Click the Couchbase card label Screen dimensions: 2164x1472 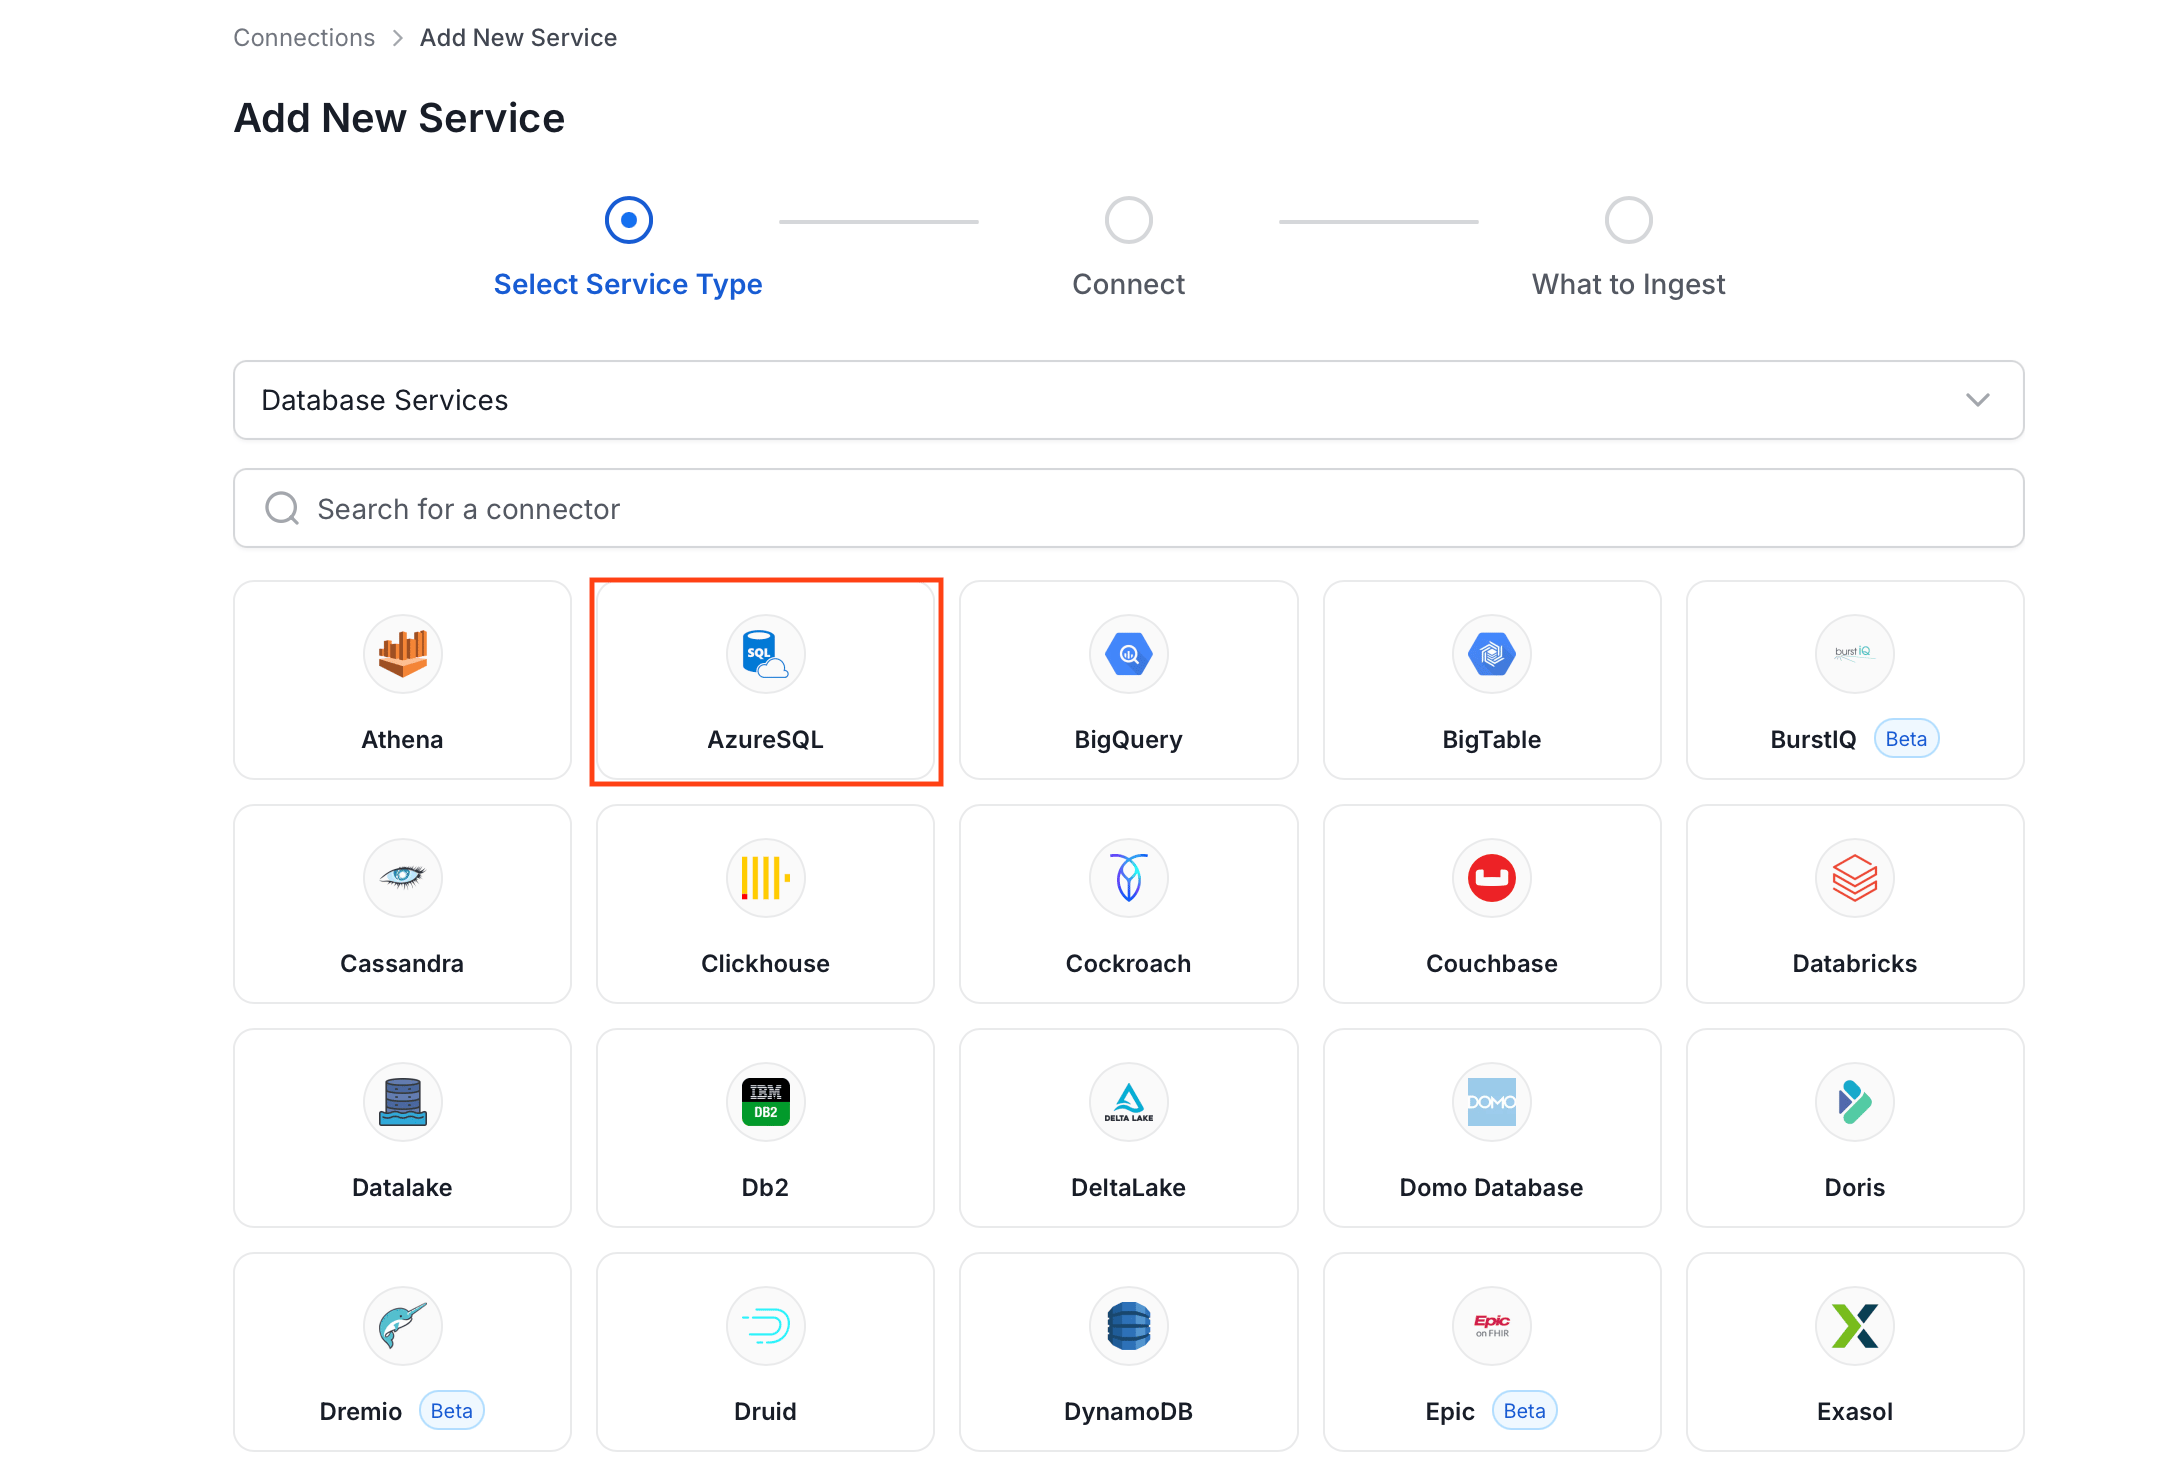[1491, 963]
